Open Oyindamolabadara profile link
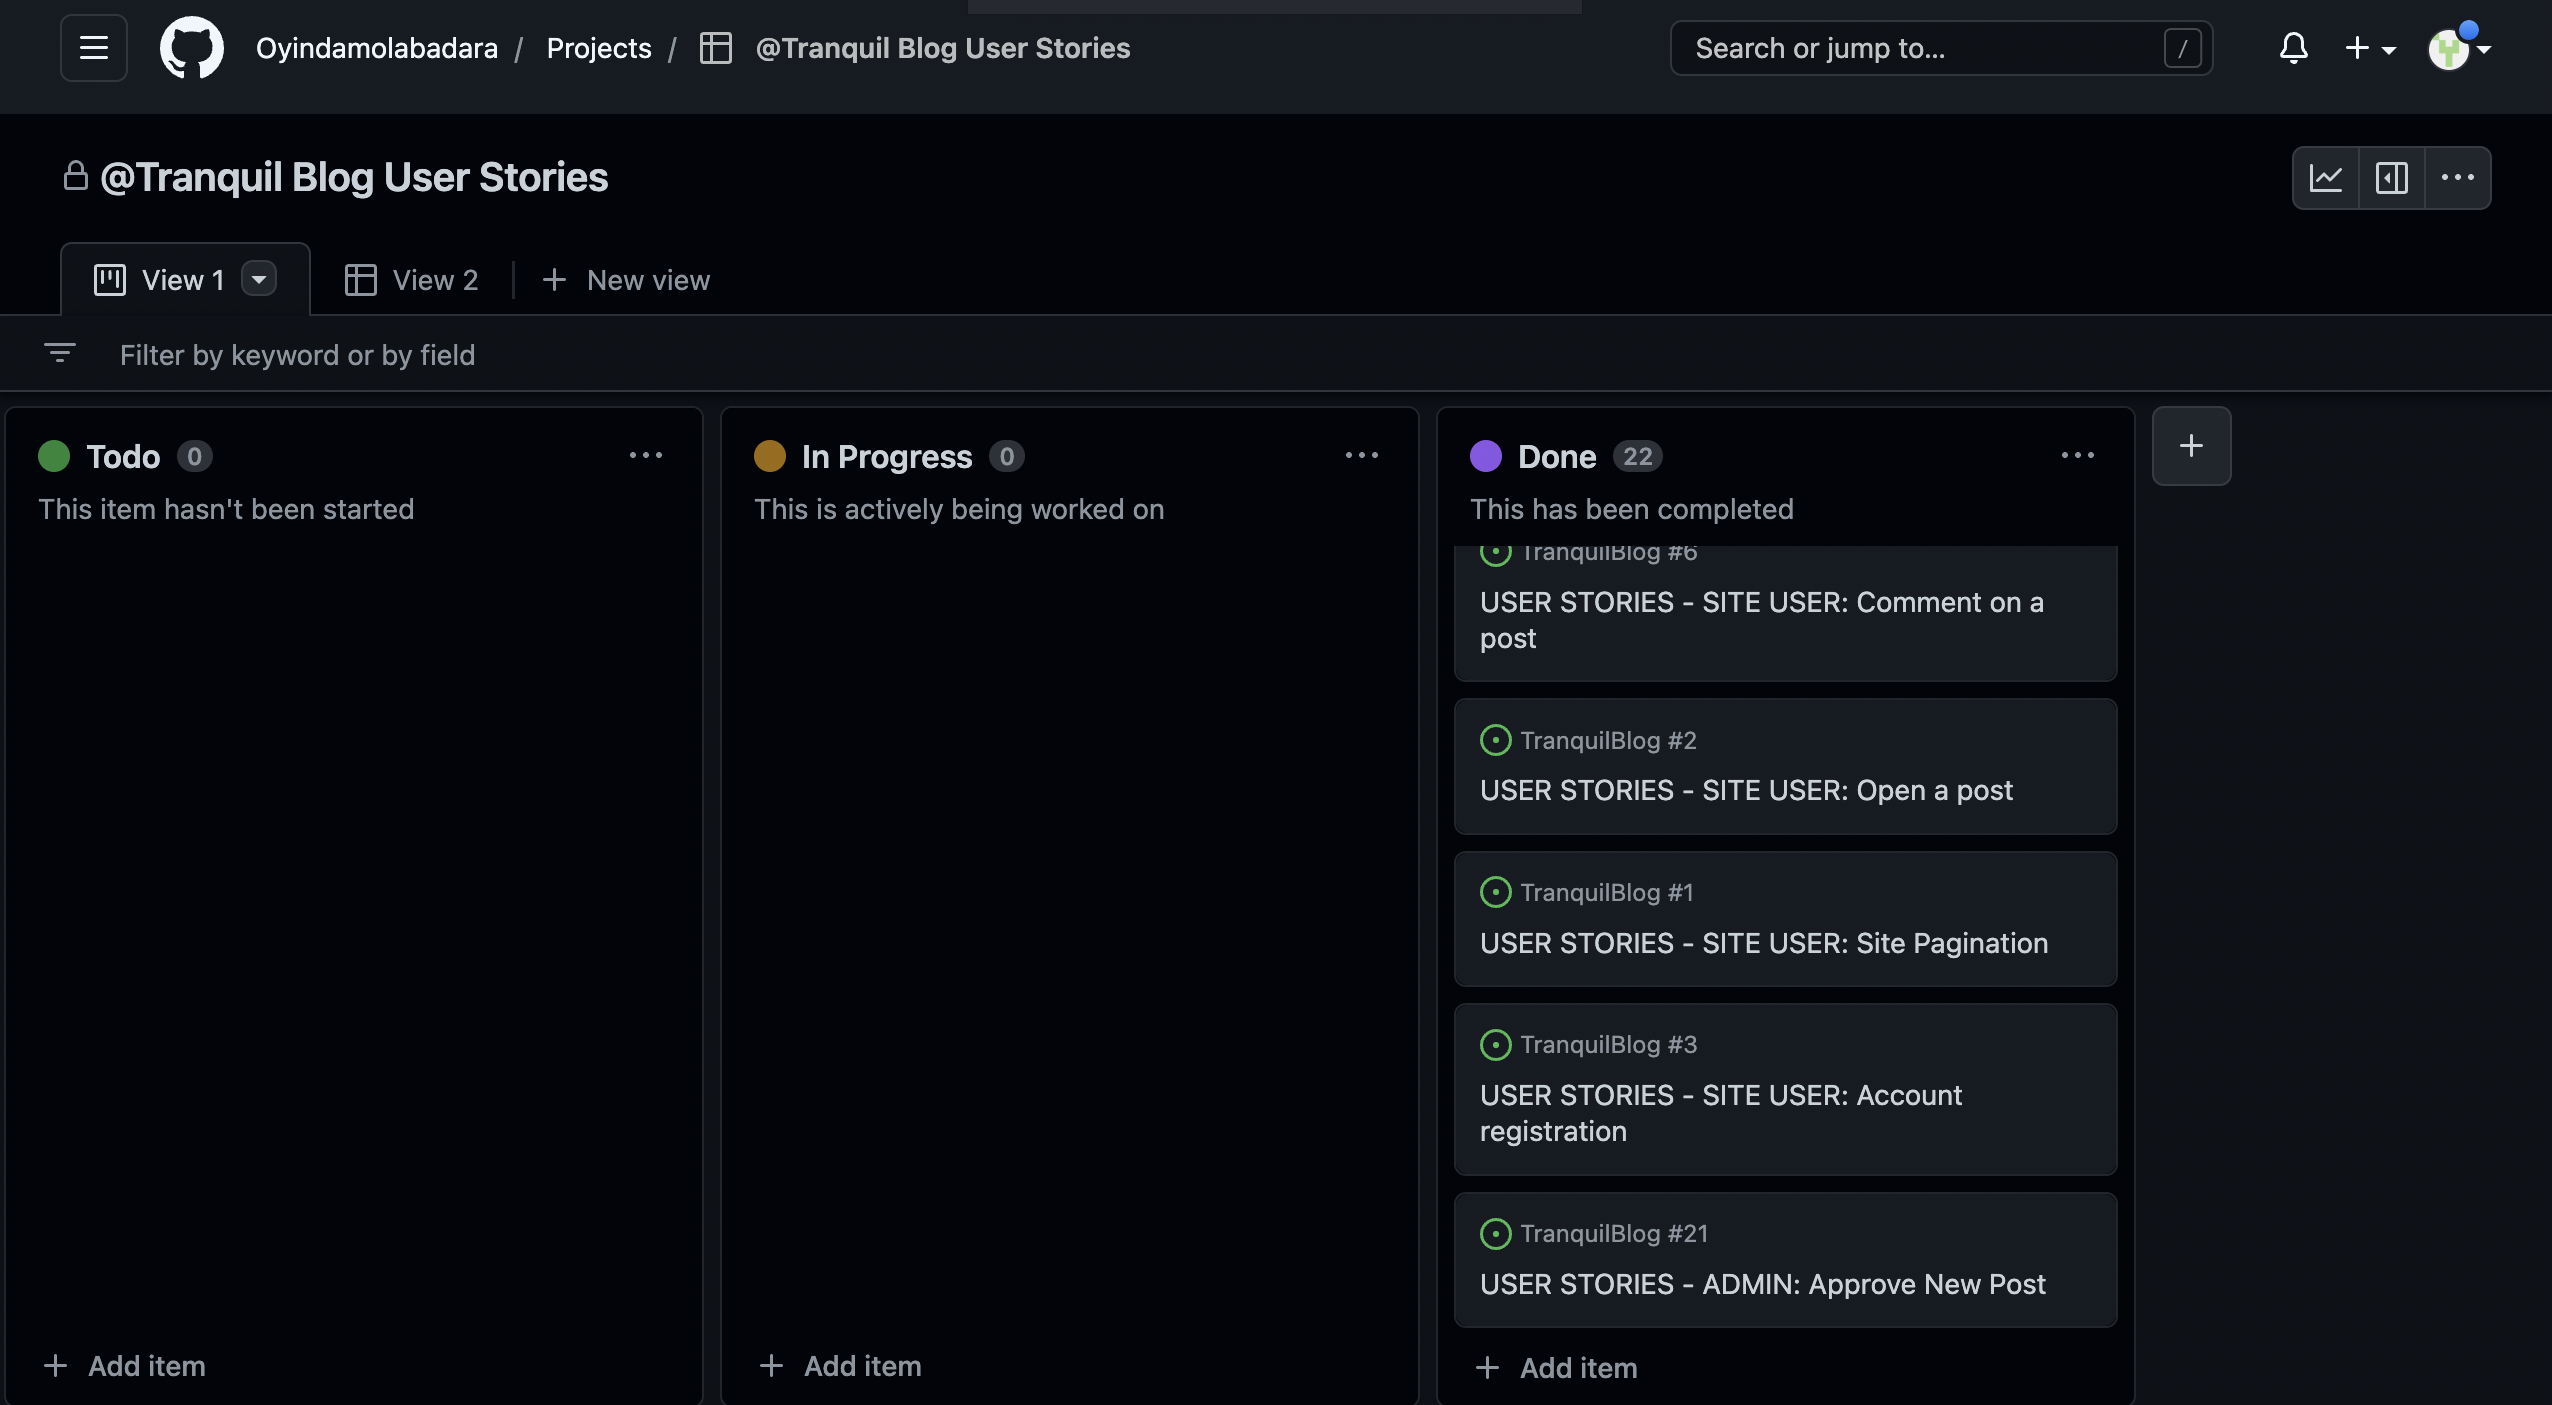 [376, 48]
